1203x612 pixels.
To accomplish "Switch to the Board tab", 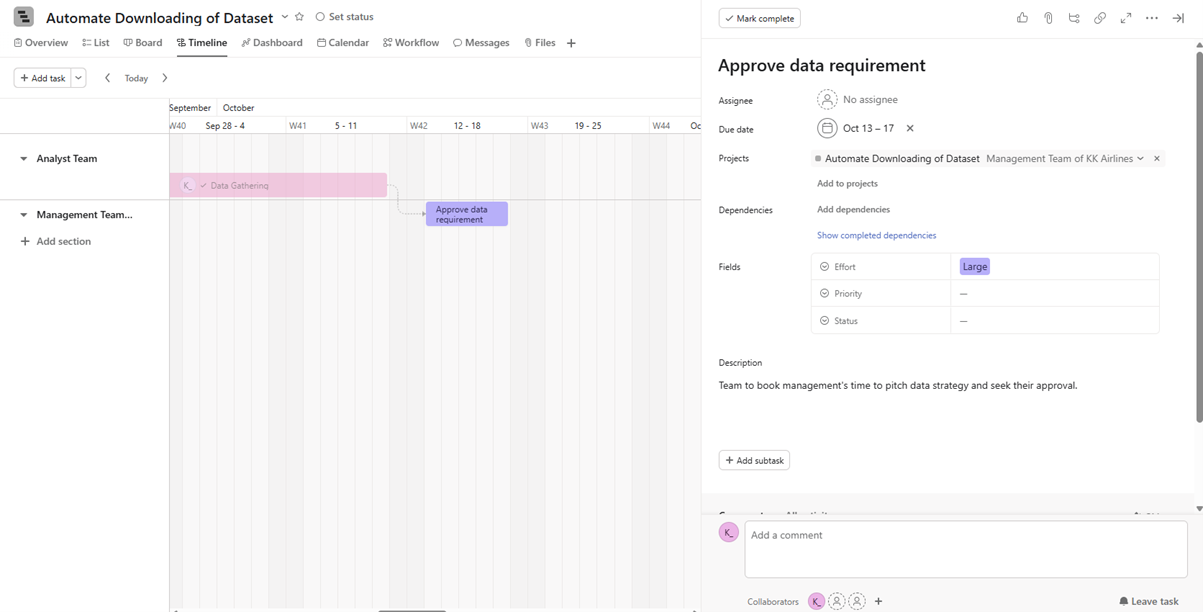I will tap(143, 43).
